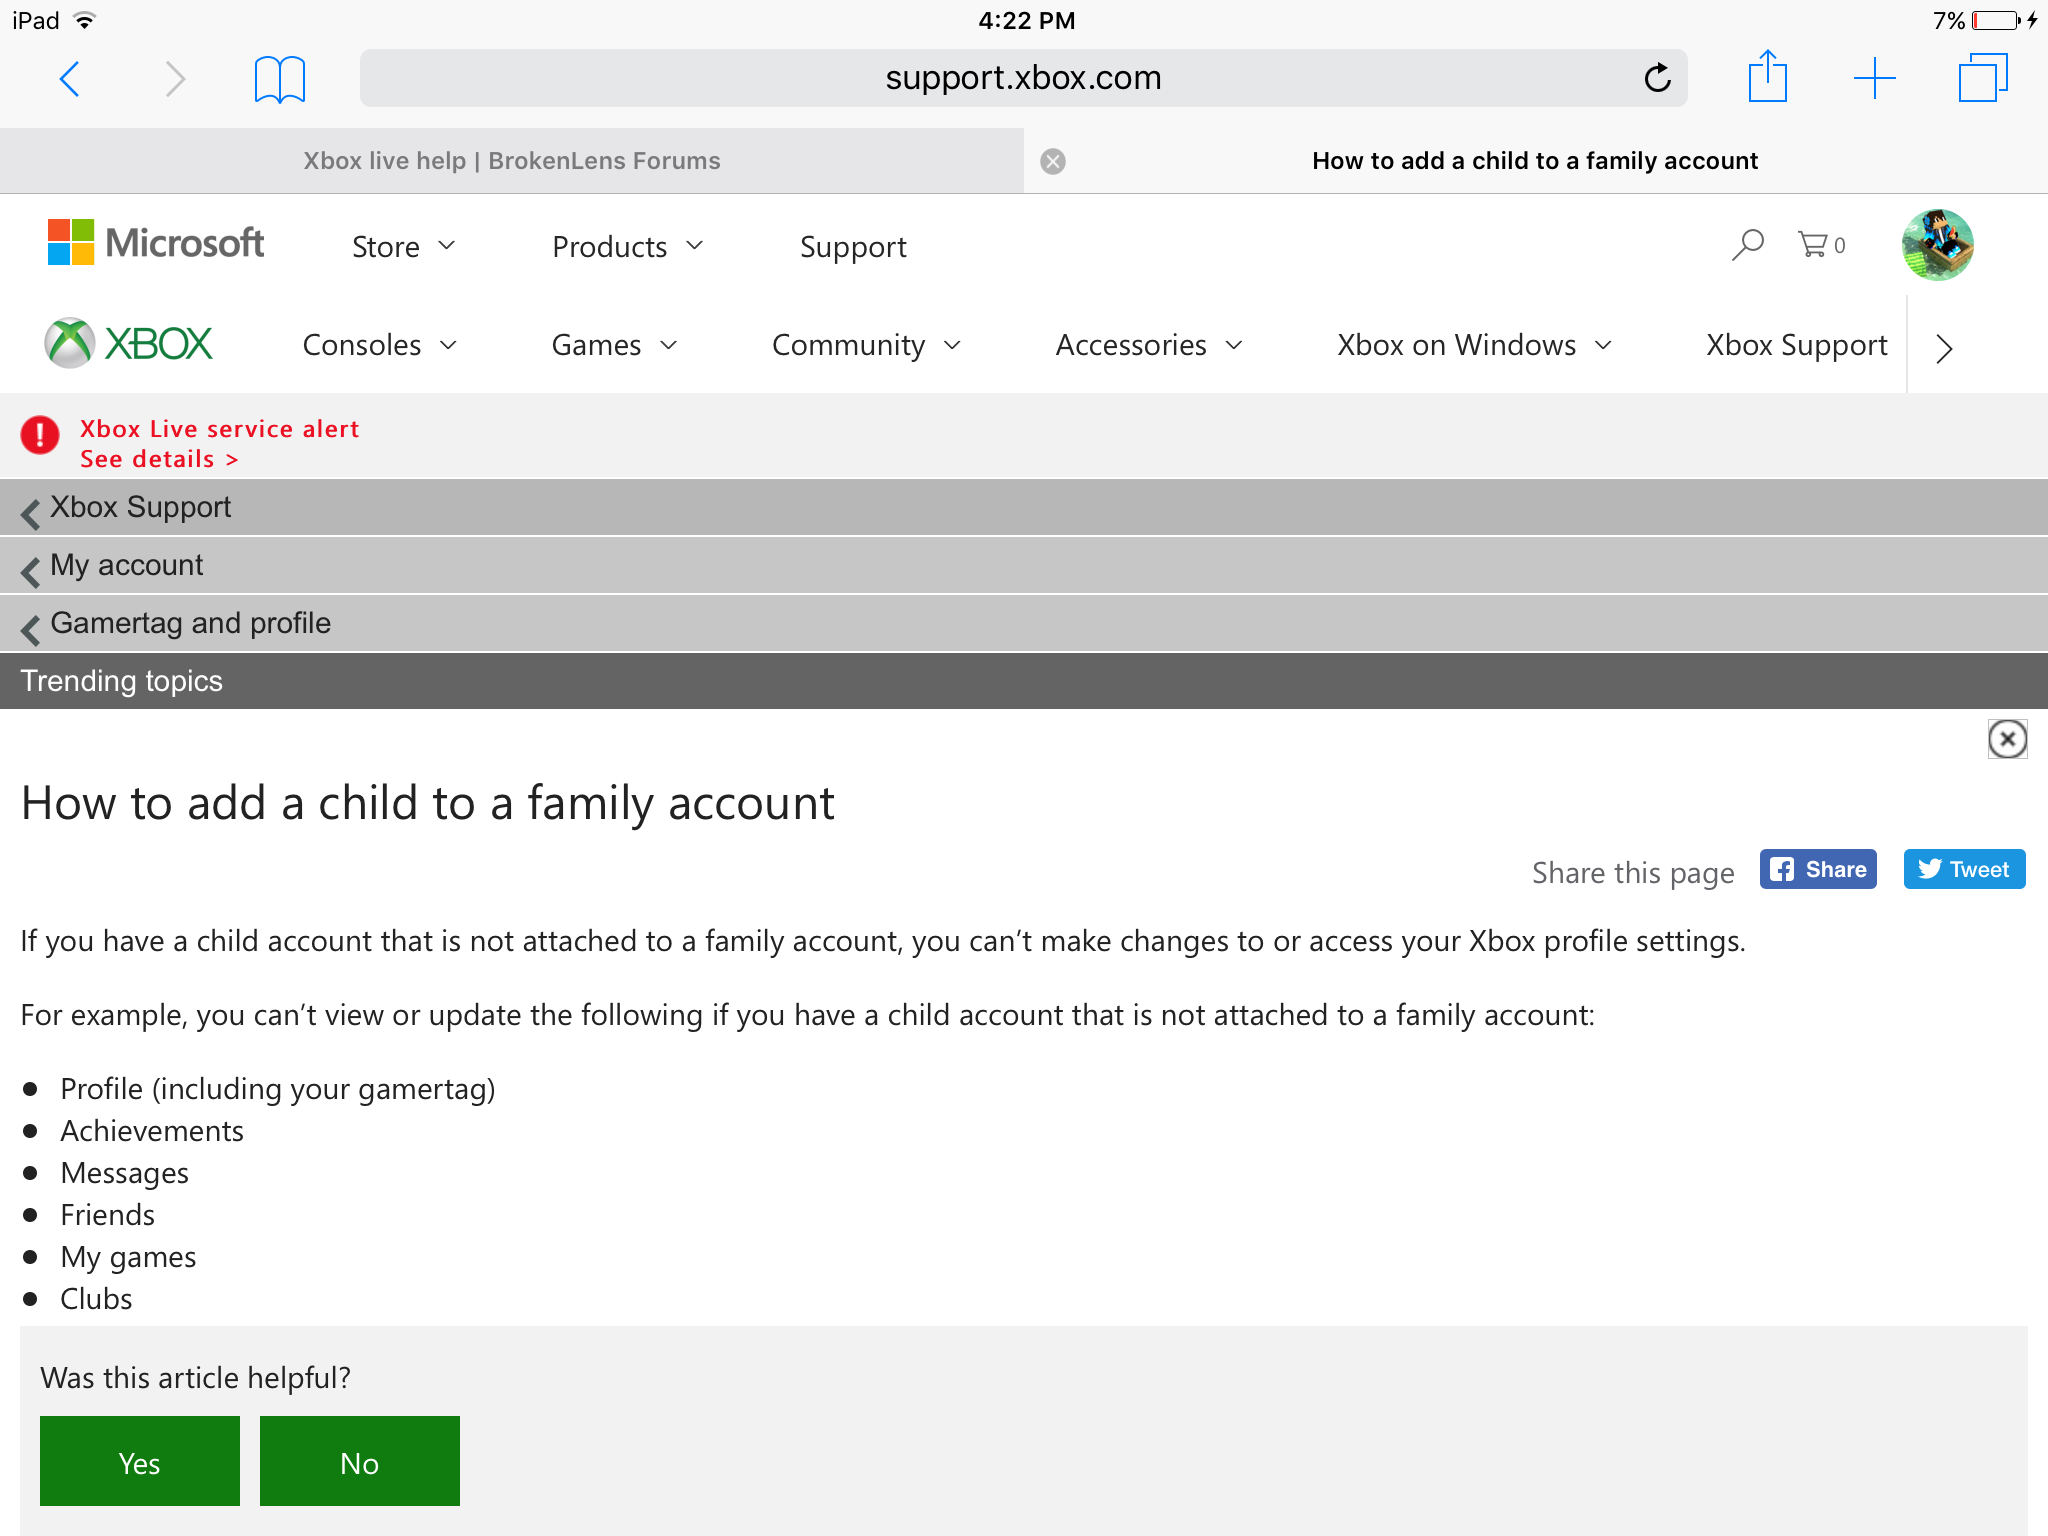Go back to Xbox Support breadcrumb
2048x1536 pixels.
(x=1024, y=508)
